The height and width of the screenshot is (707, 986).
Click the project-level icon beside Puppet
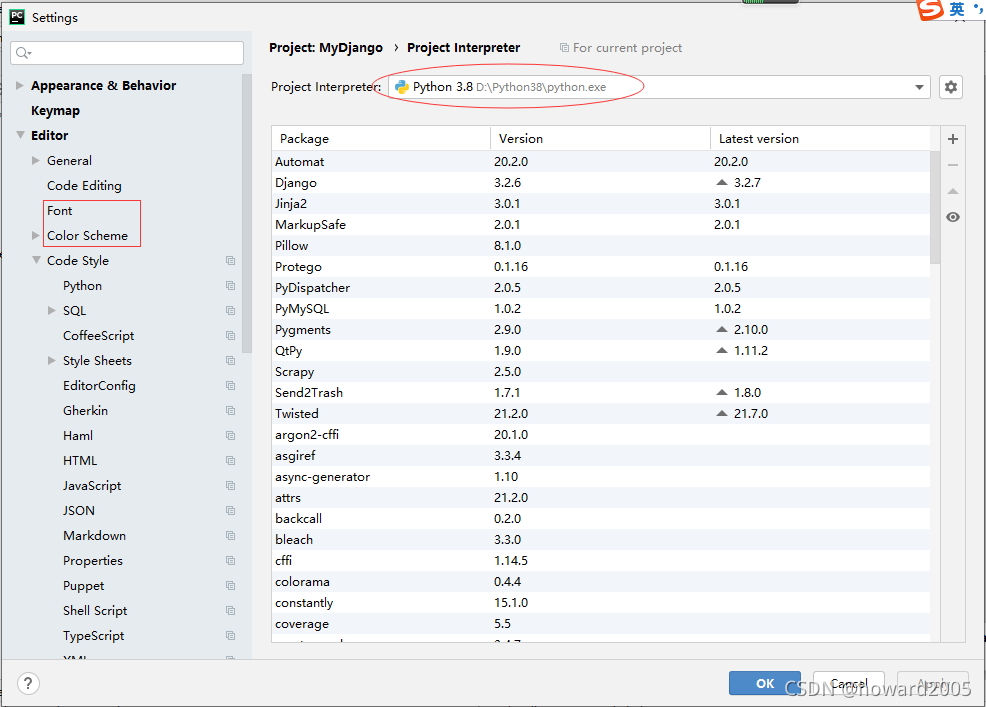231,586
